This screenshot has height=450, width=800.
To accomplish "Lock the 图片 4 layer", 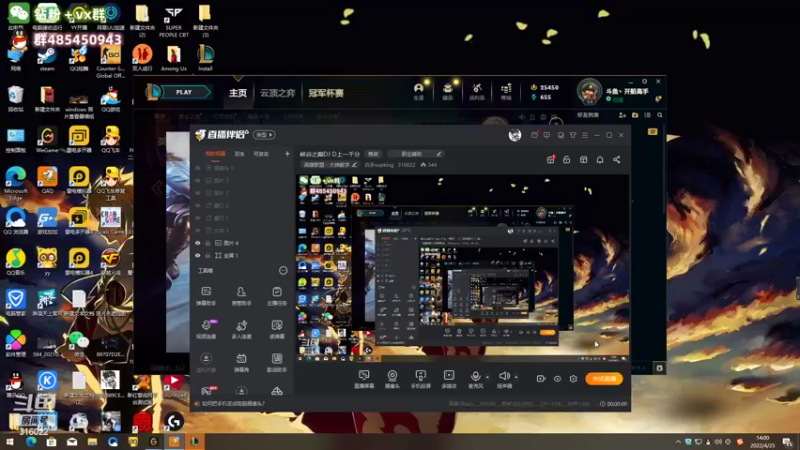I will pyautogui.click(x=208, y=243).
